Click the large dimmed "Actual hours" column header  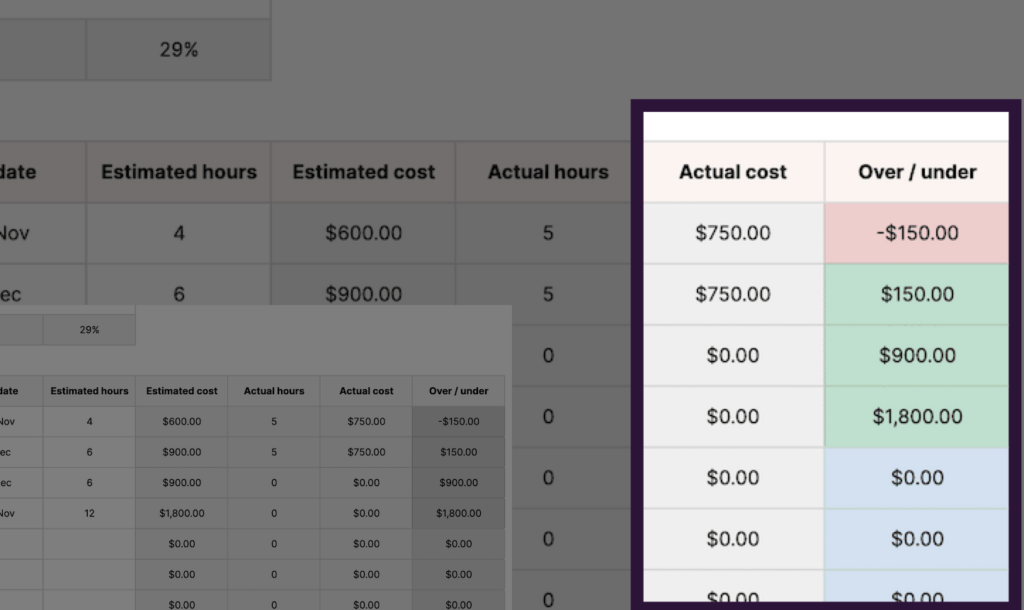(548, 172)
